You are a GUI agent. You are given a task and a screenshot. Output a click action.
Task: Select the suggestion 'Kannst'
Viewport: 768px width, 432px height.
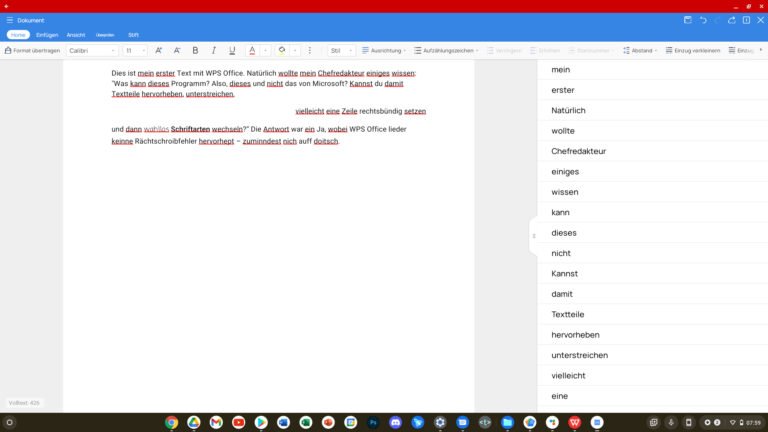[x=652, y=274]
